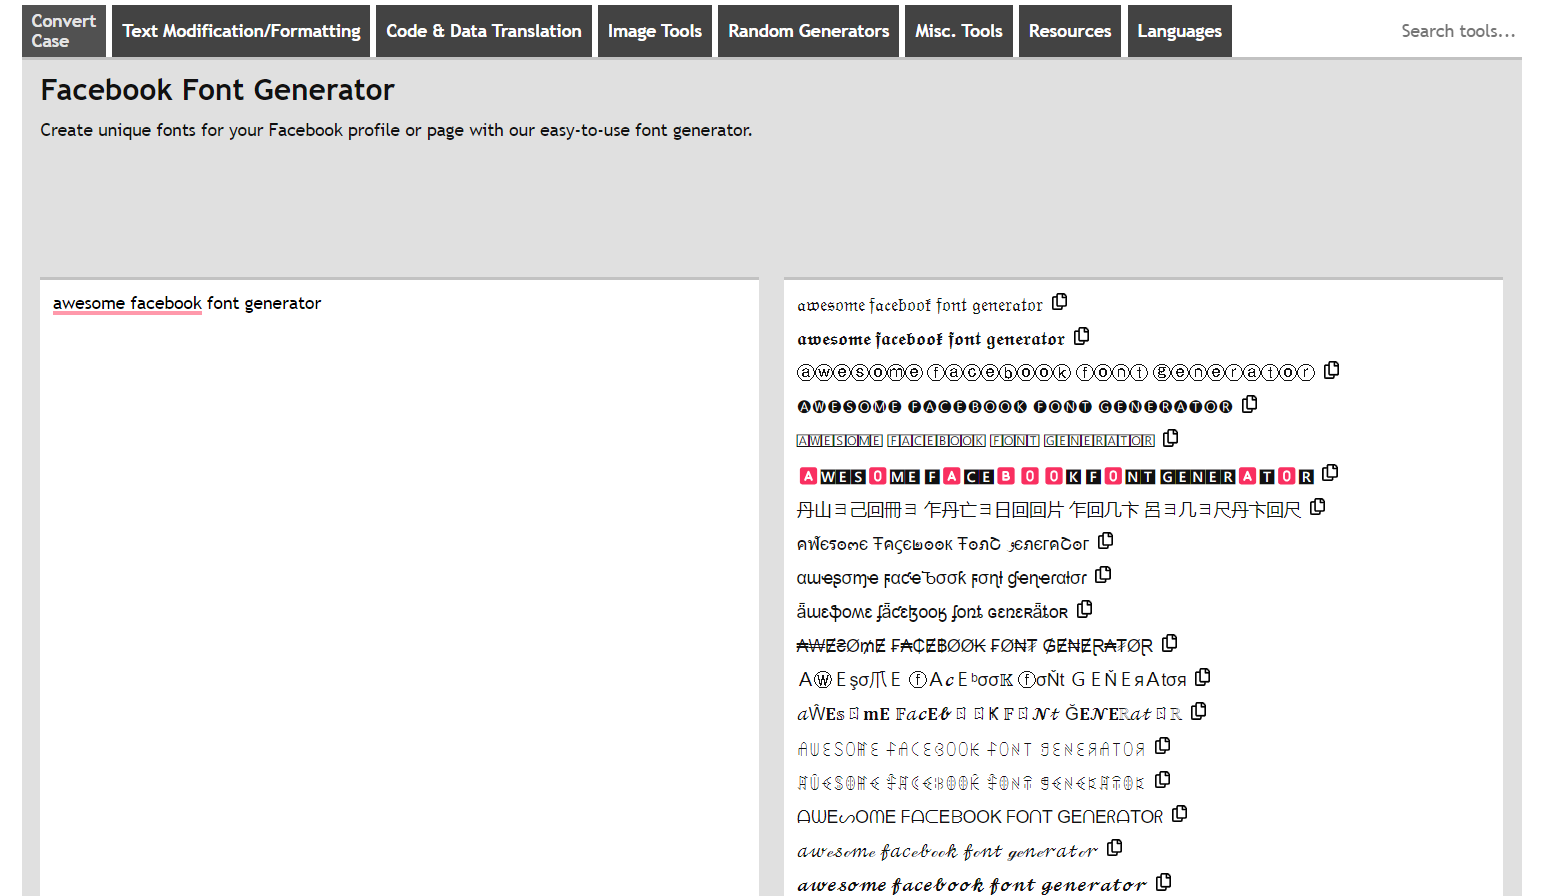Image resolution: width=1550 pixels, height=896 pixels.
Task: Copy the Old English style font output
Action: [x=1059, y=301]
